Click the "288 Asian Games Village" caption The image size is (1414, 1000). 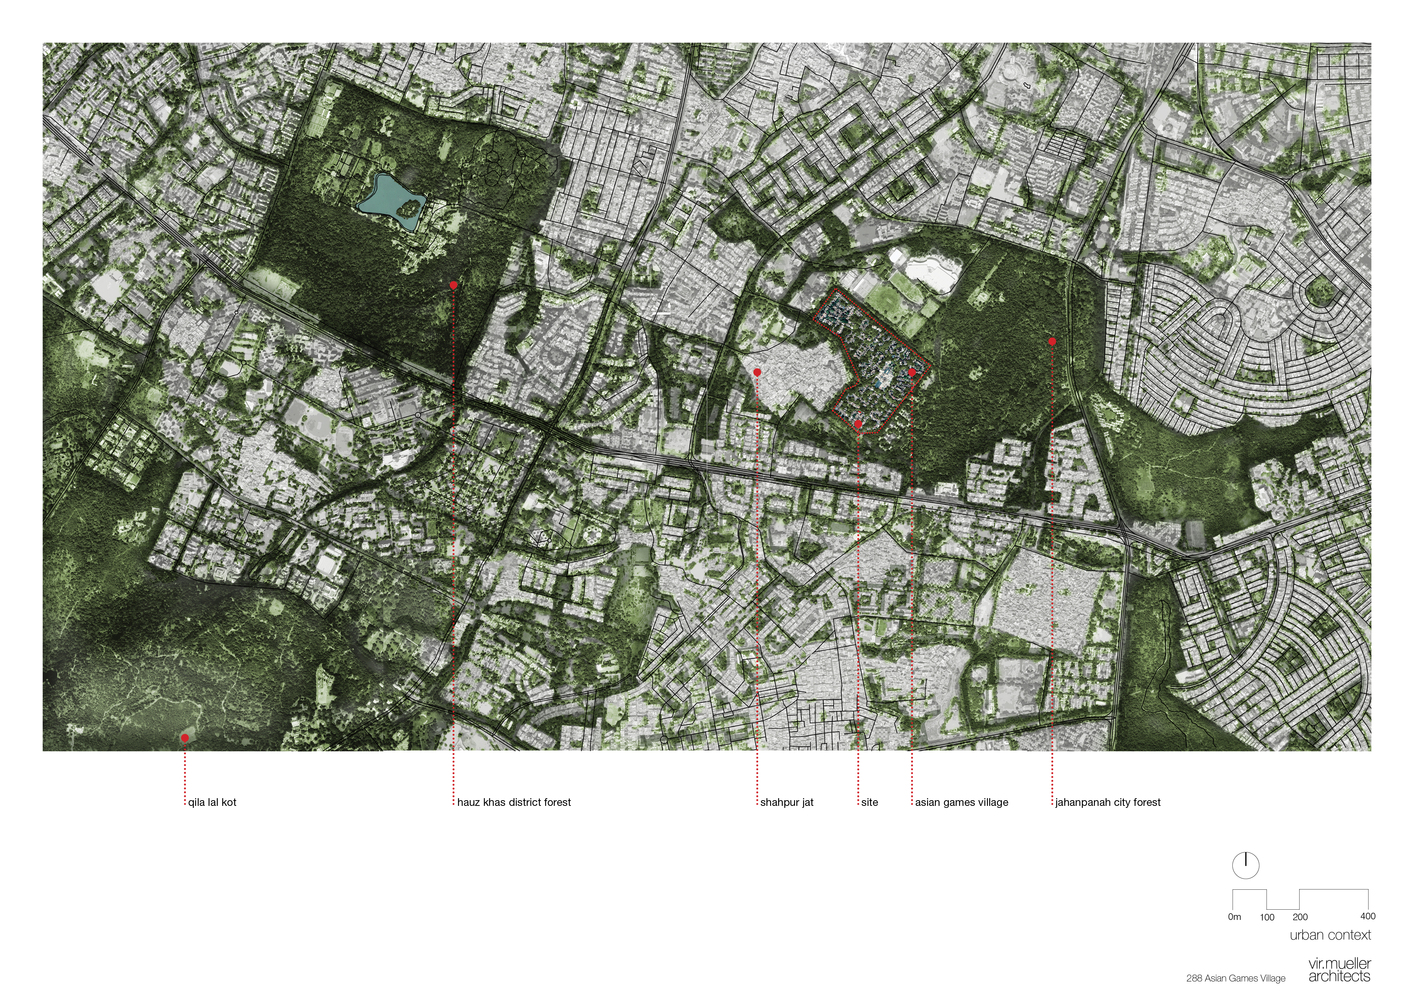click(1236, 978)
